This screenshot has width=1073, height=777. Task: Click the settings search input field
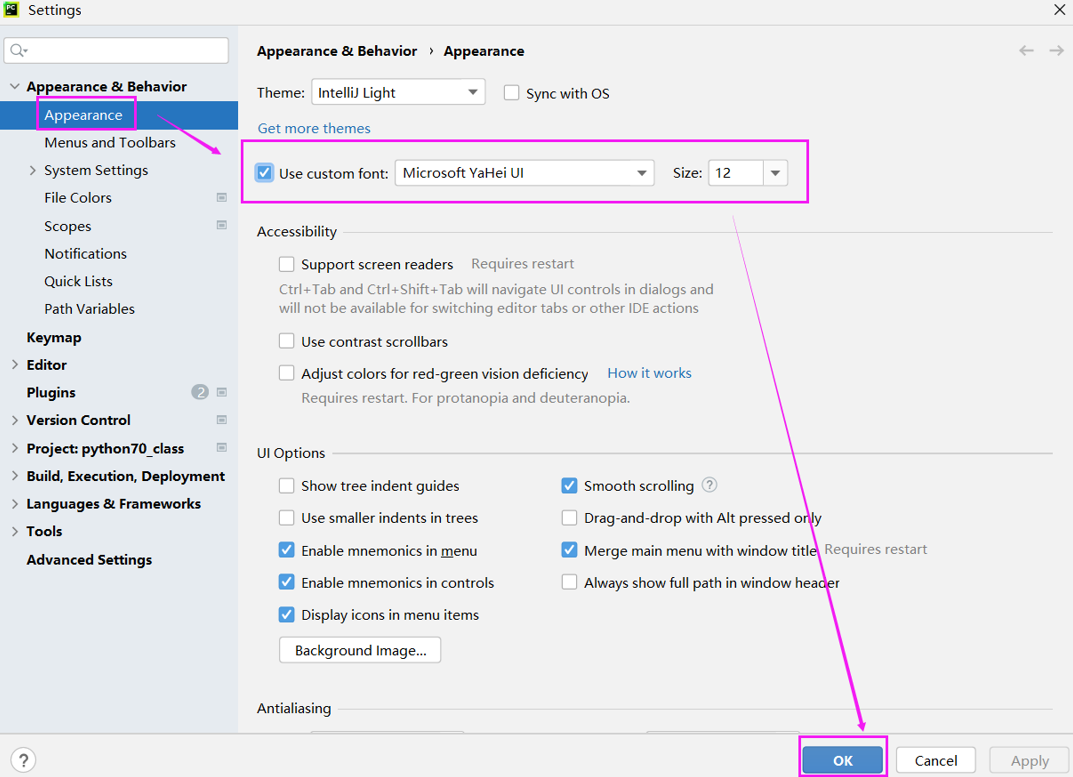(125, 50)
